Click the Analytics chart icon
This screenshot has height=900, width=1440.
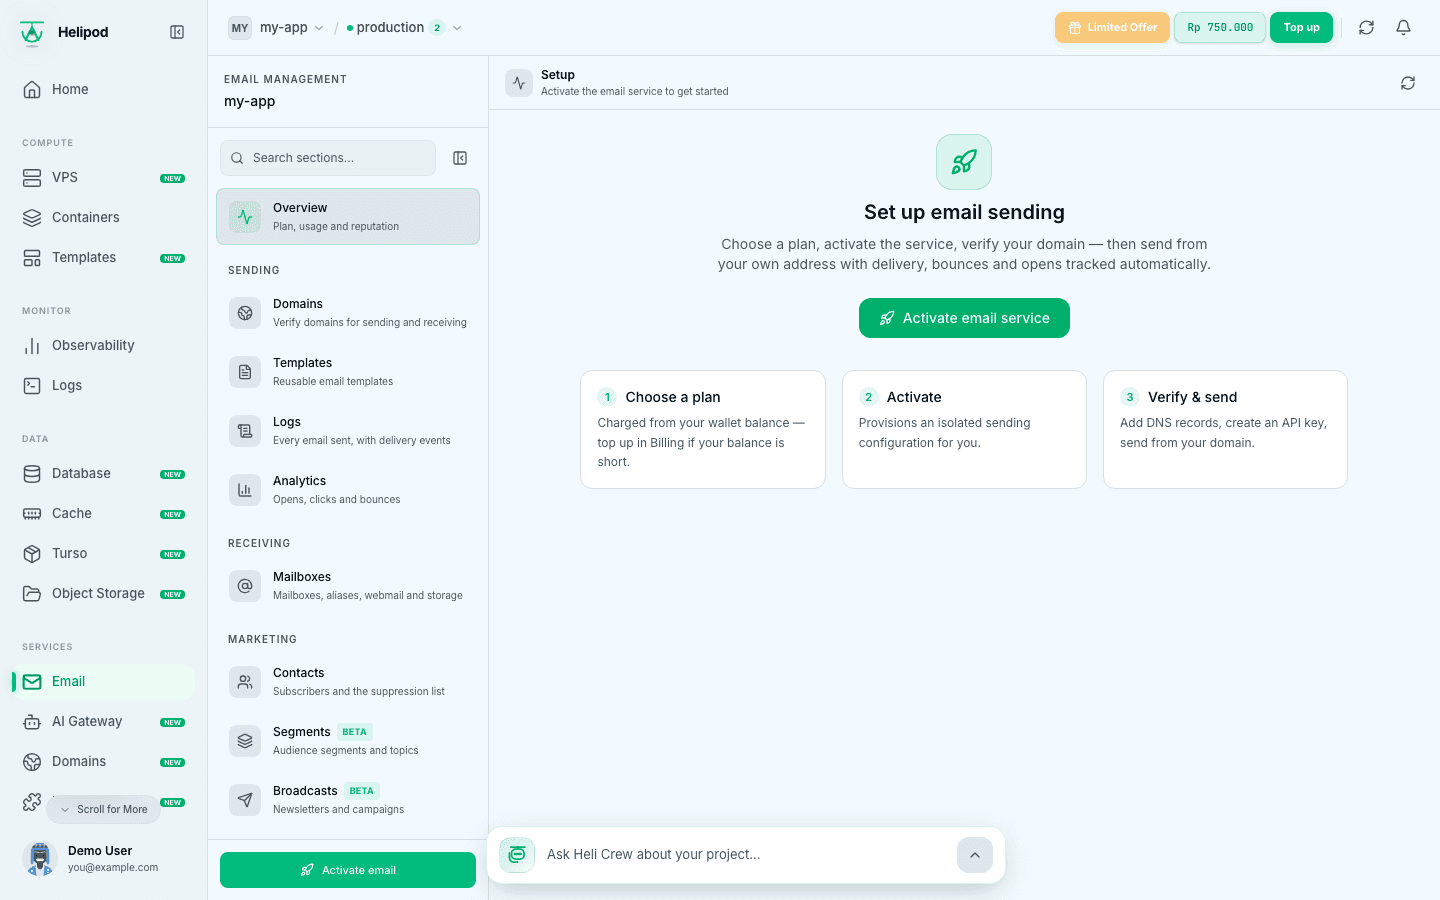point(245,490)
